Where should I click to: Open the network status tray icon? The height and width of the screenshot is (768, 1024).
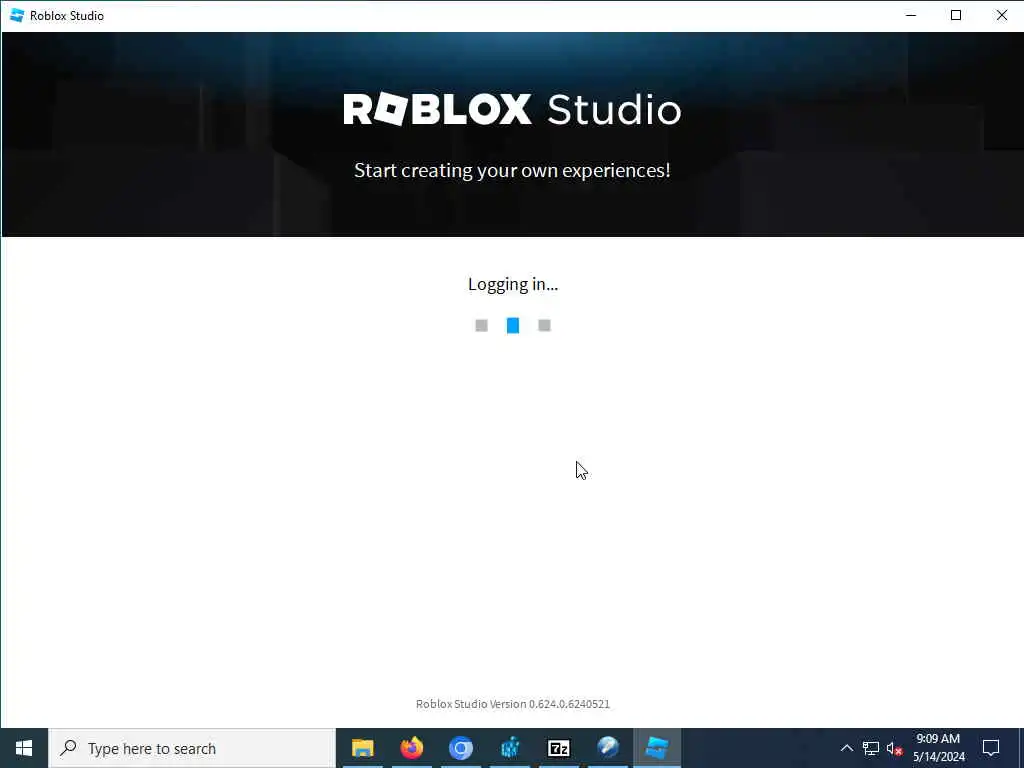(x=871, y=748)
